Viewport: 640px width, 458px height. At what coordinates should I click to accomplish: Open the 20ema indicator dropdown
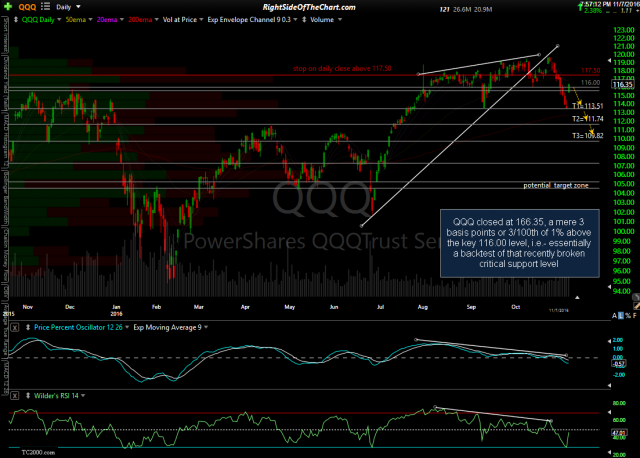pyautogui.click(x=122, y=20)
